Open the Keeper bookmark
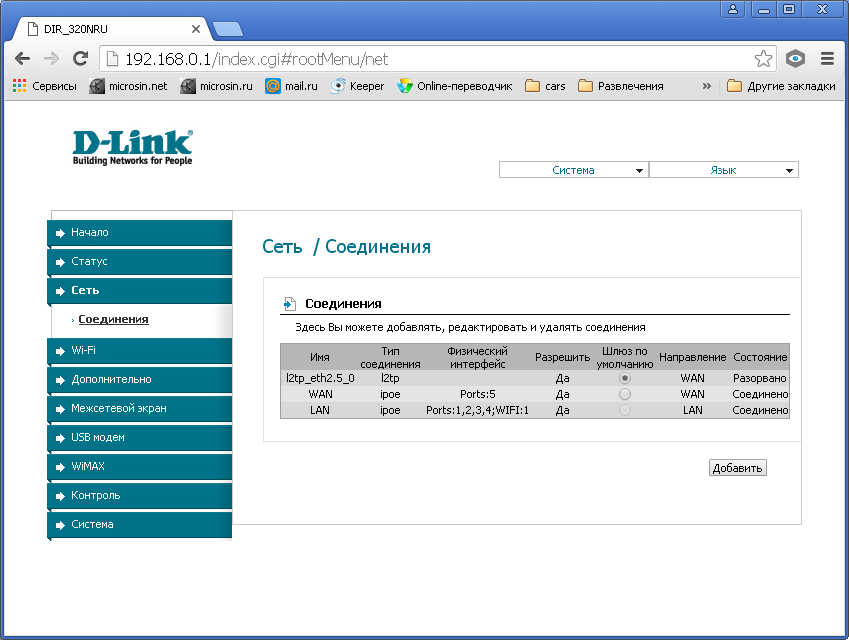Screen dimensions: 849x640 357,86
